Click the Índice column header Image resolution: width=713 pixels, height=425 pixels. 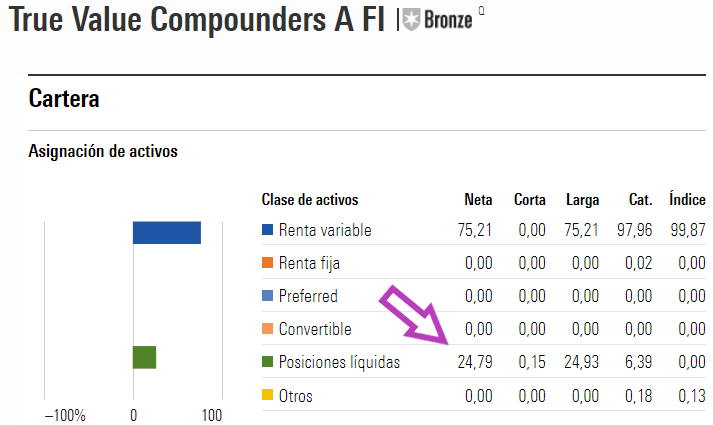click(x=687, y=199)
